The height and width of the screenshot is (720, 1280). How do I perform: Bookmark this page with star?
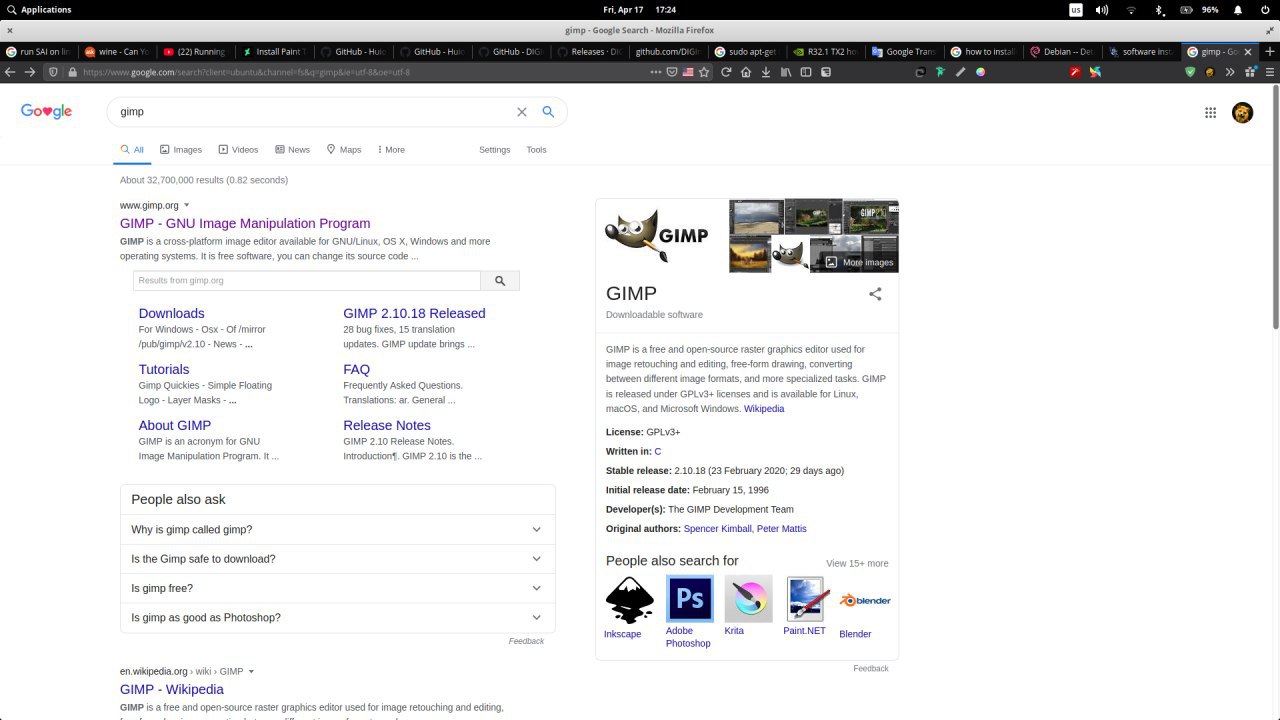[x=704, y=72]
